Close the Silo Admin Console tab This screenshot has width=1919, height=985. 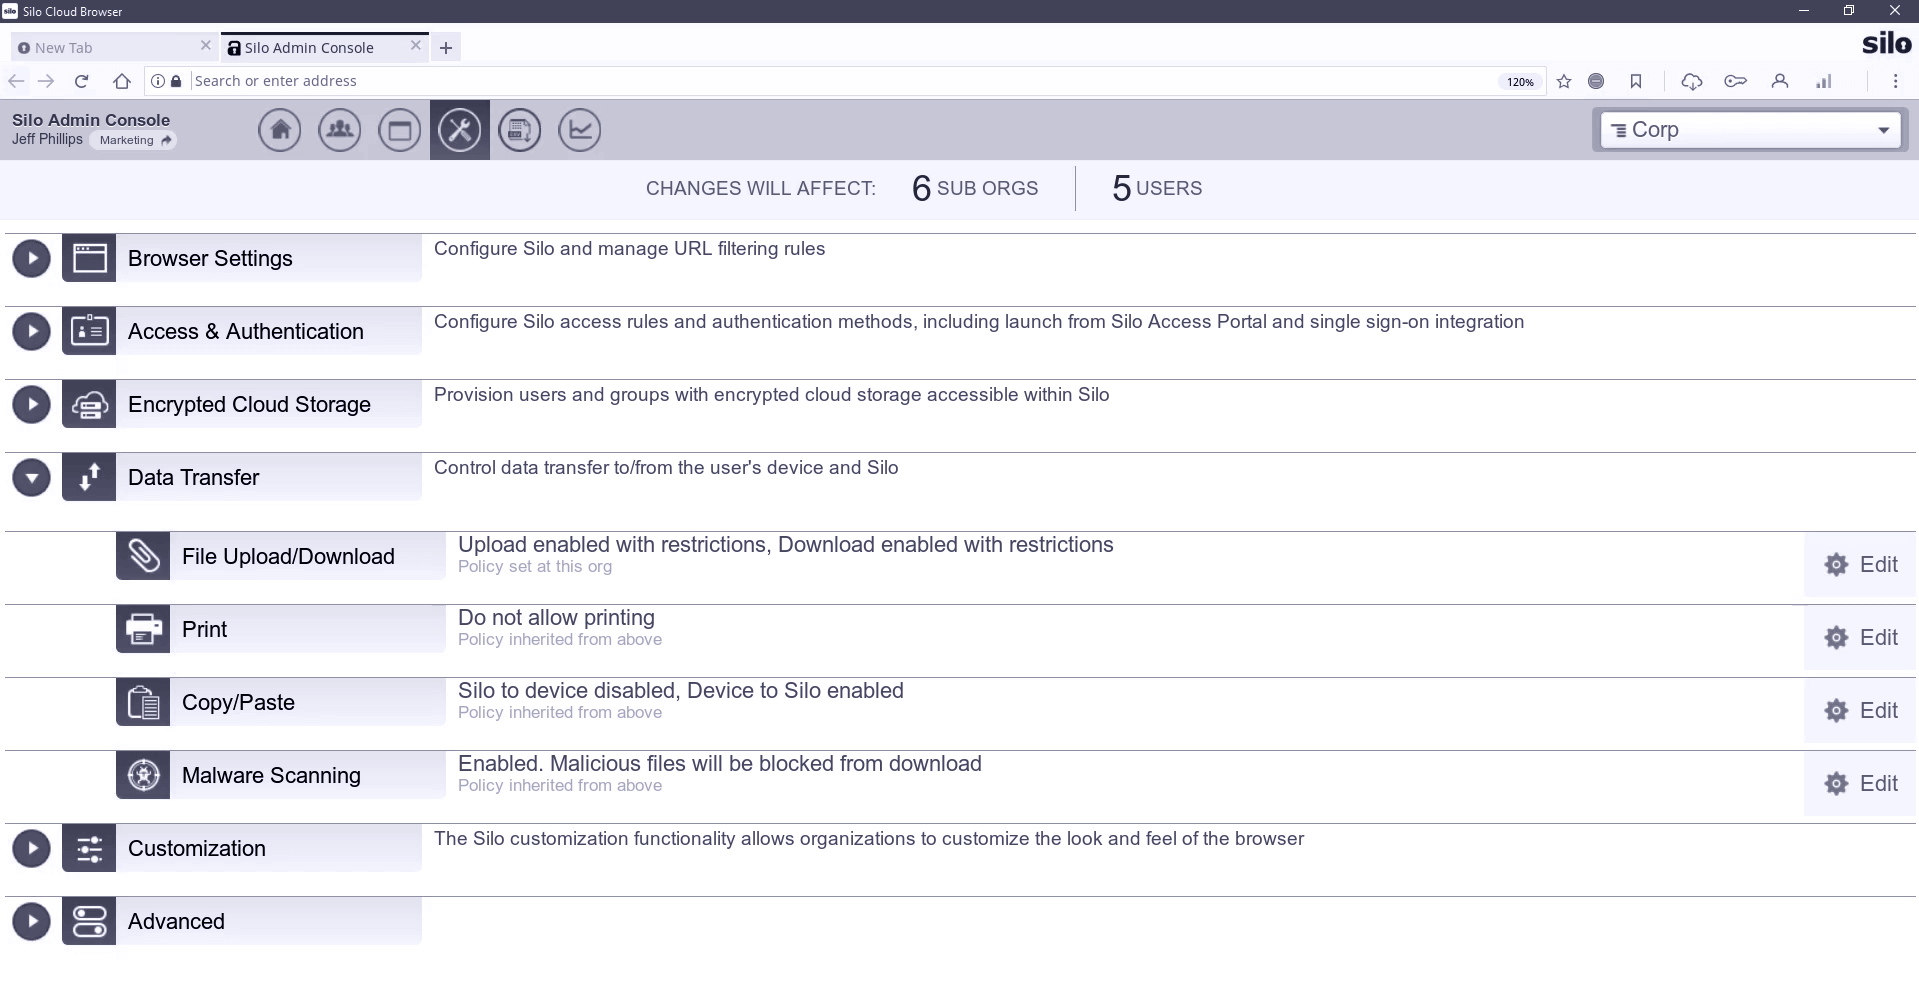coord(416,46)
